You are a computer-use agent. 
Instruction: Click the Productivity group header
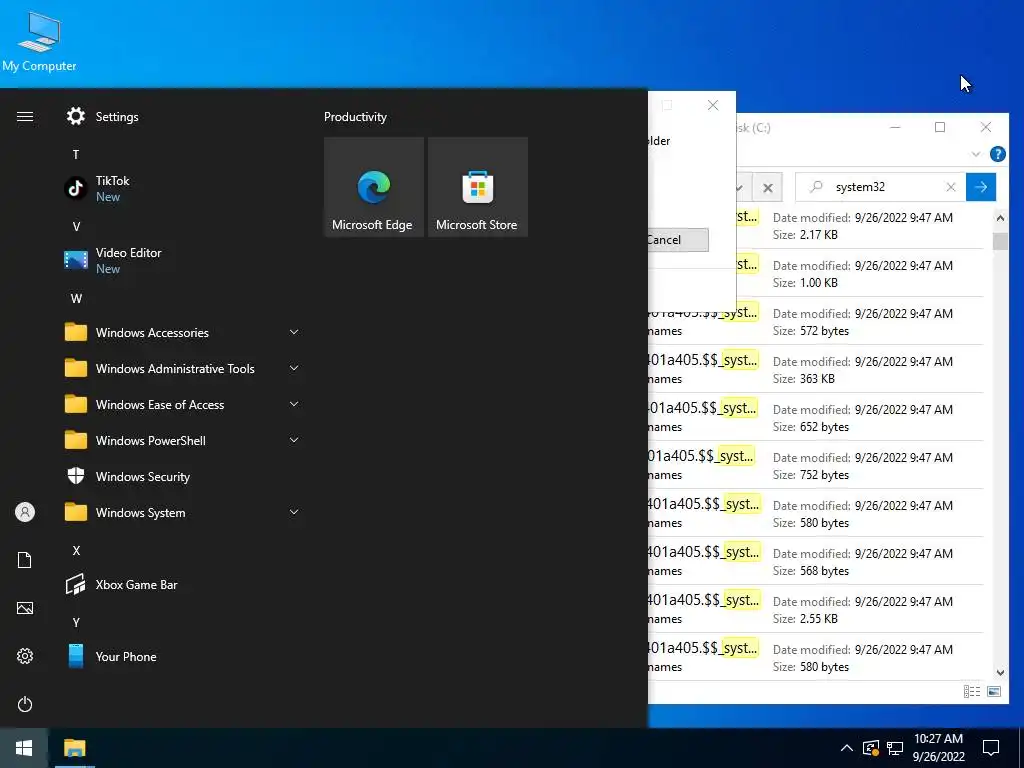point(355,117)
